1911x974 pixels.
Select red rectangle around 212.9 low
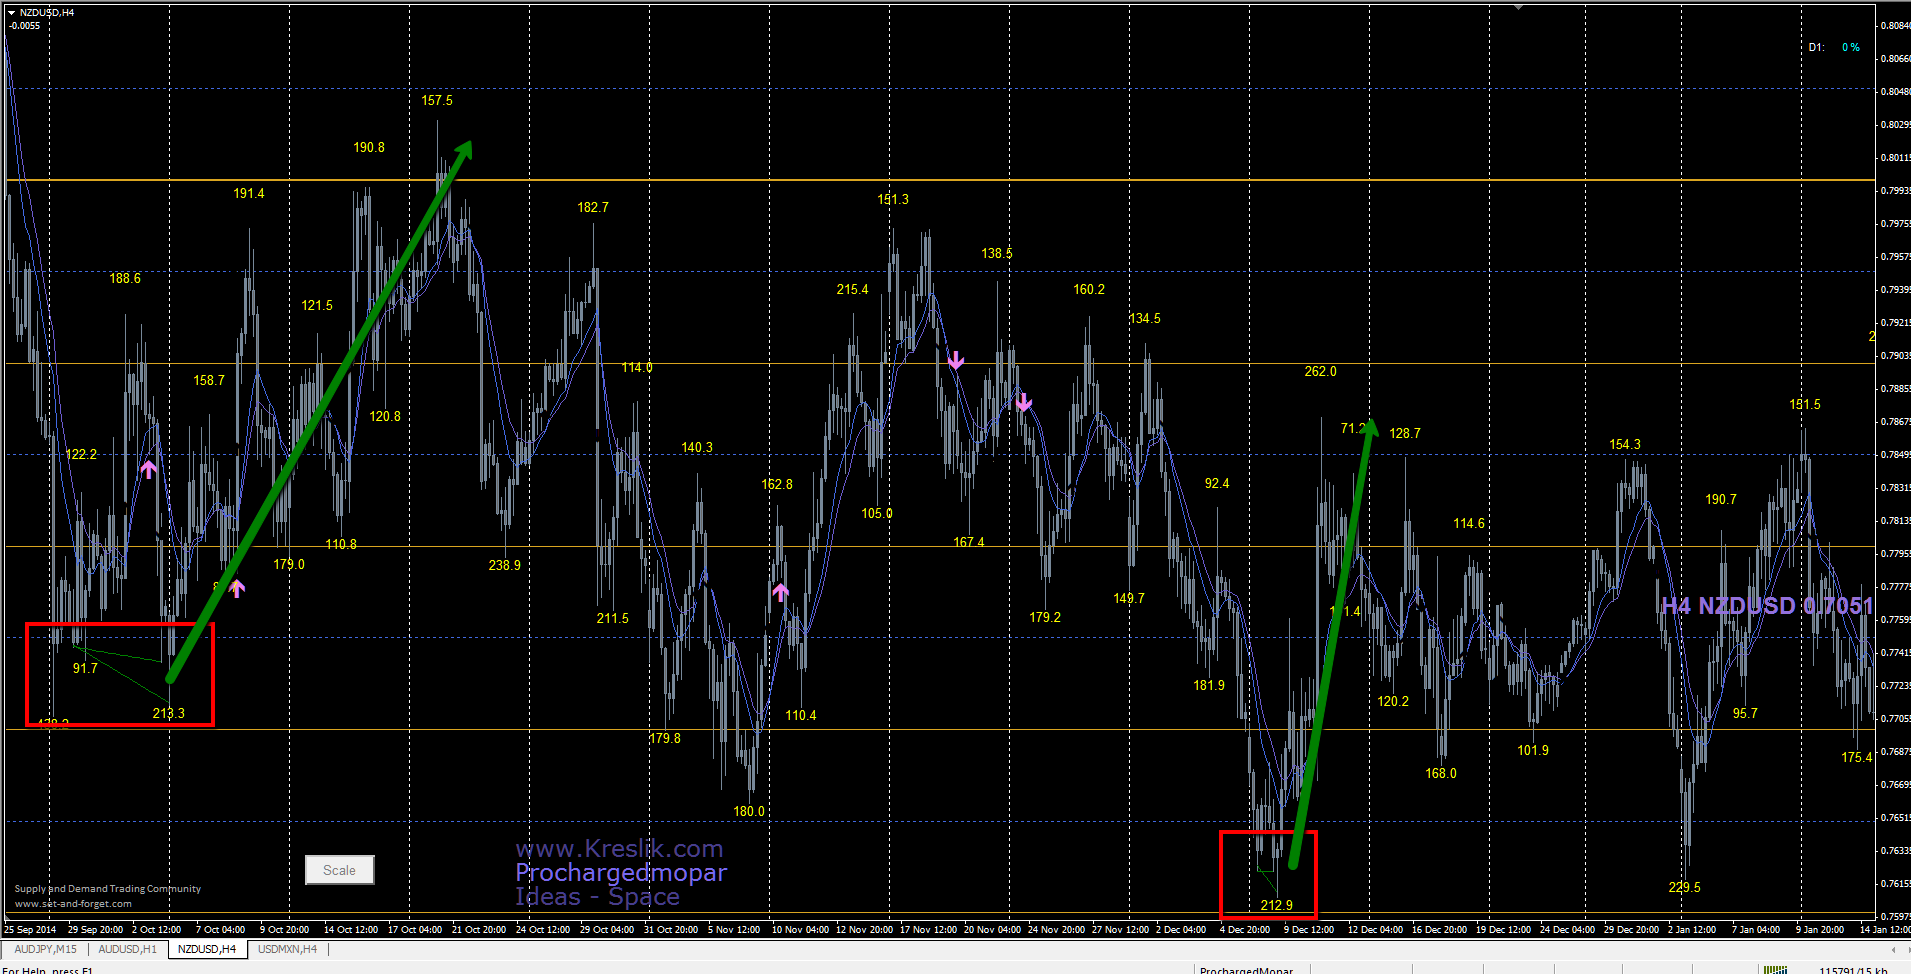tap(1268, 874)
